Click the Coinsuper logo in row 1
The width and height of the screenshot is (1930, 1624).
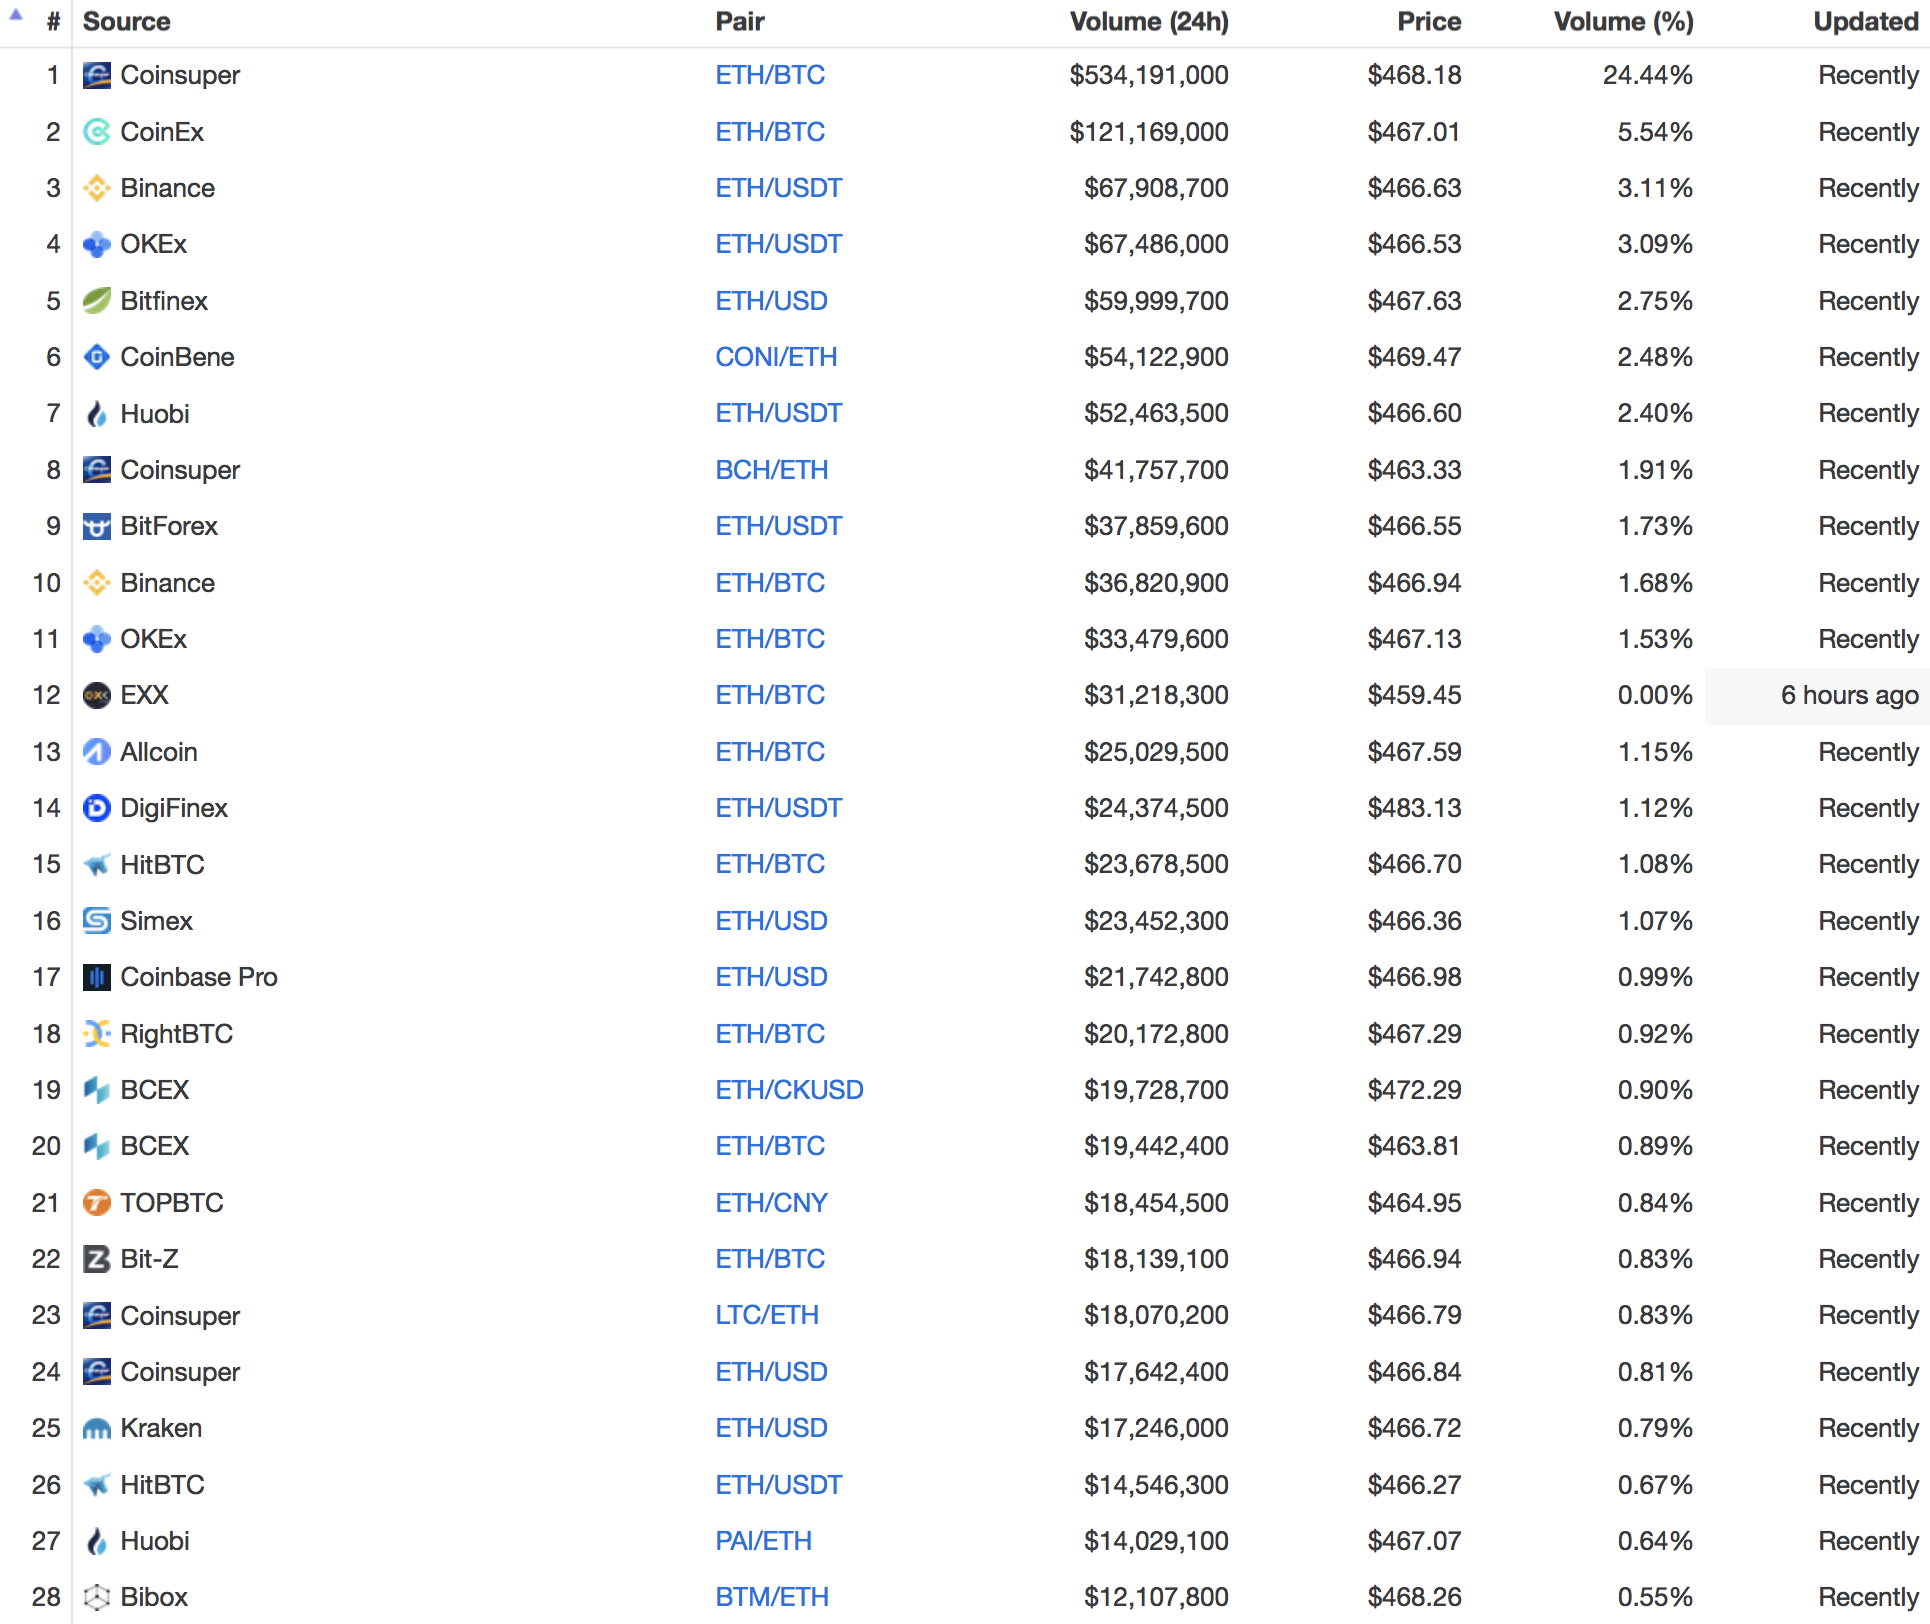point(96,75)
